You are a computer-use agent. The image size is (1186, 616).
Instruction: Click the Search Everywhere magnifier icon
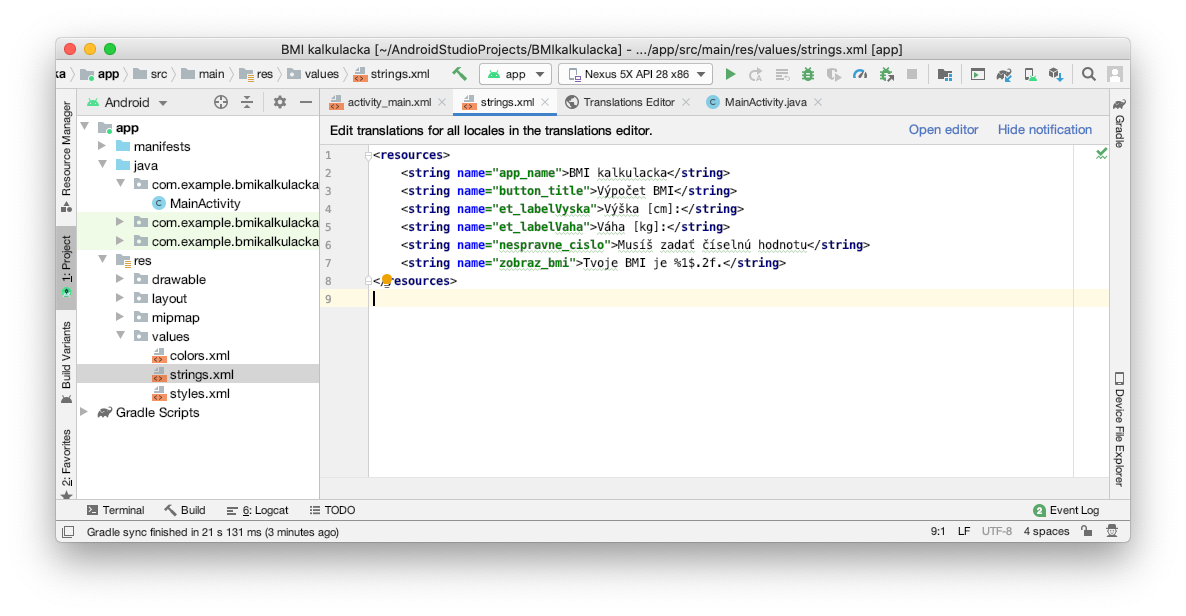(x=1089, y=74)
